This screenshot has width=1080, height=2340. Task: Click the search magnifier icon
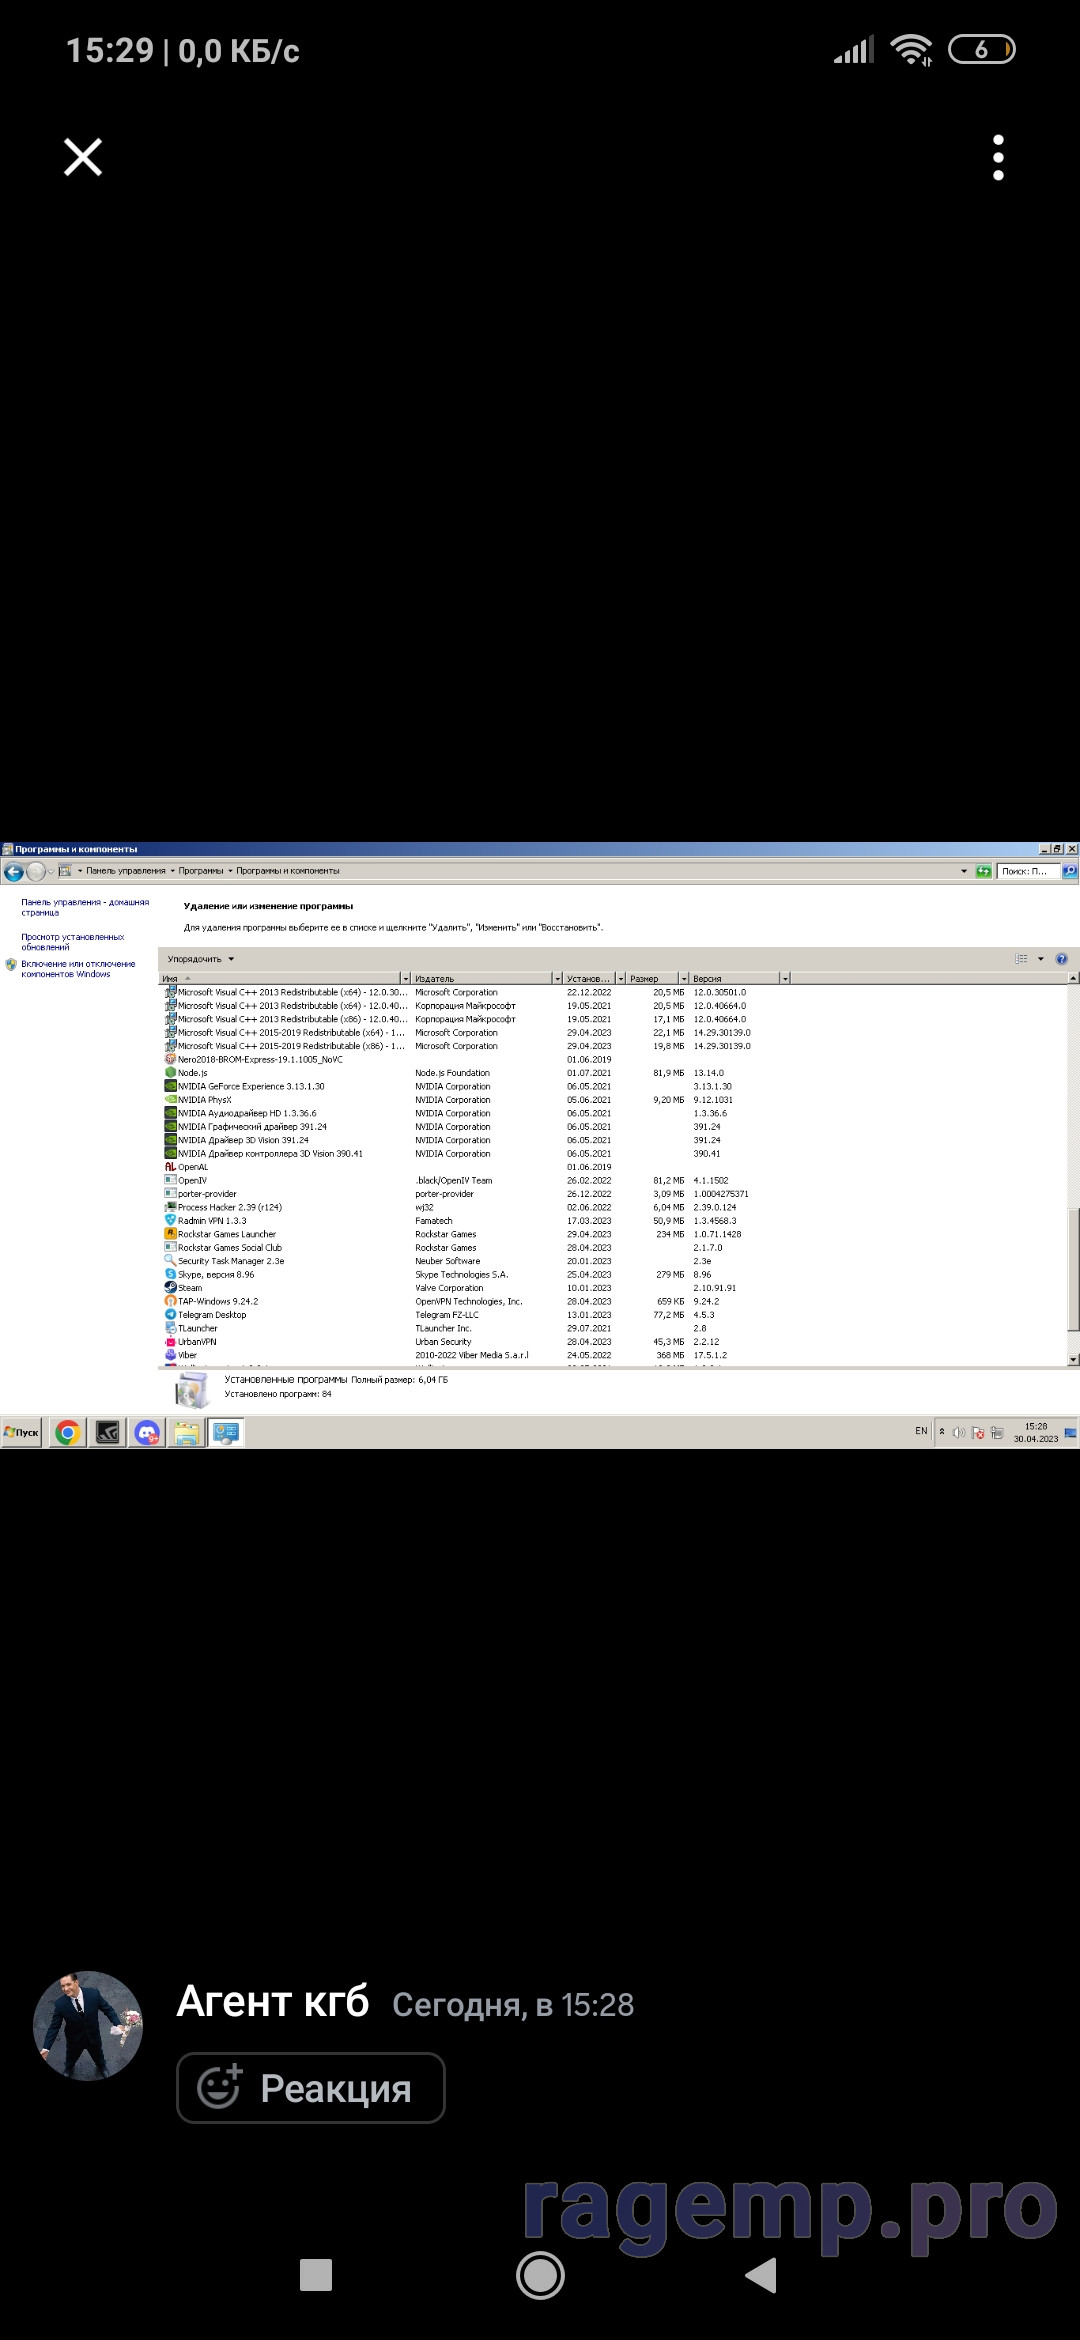pos(1070,872)
